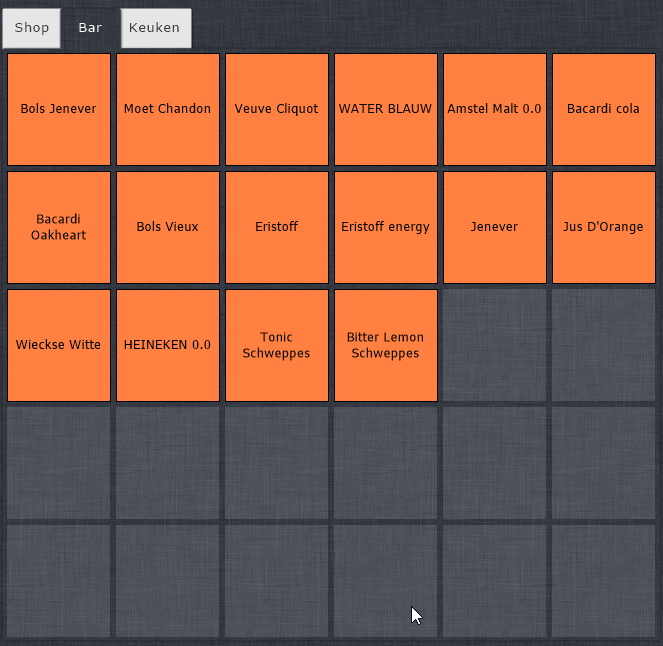Choose Bitter Lemon Schweppes tile
663x646 pixels.
pyautogui.click(x=386, y=345)
